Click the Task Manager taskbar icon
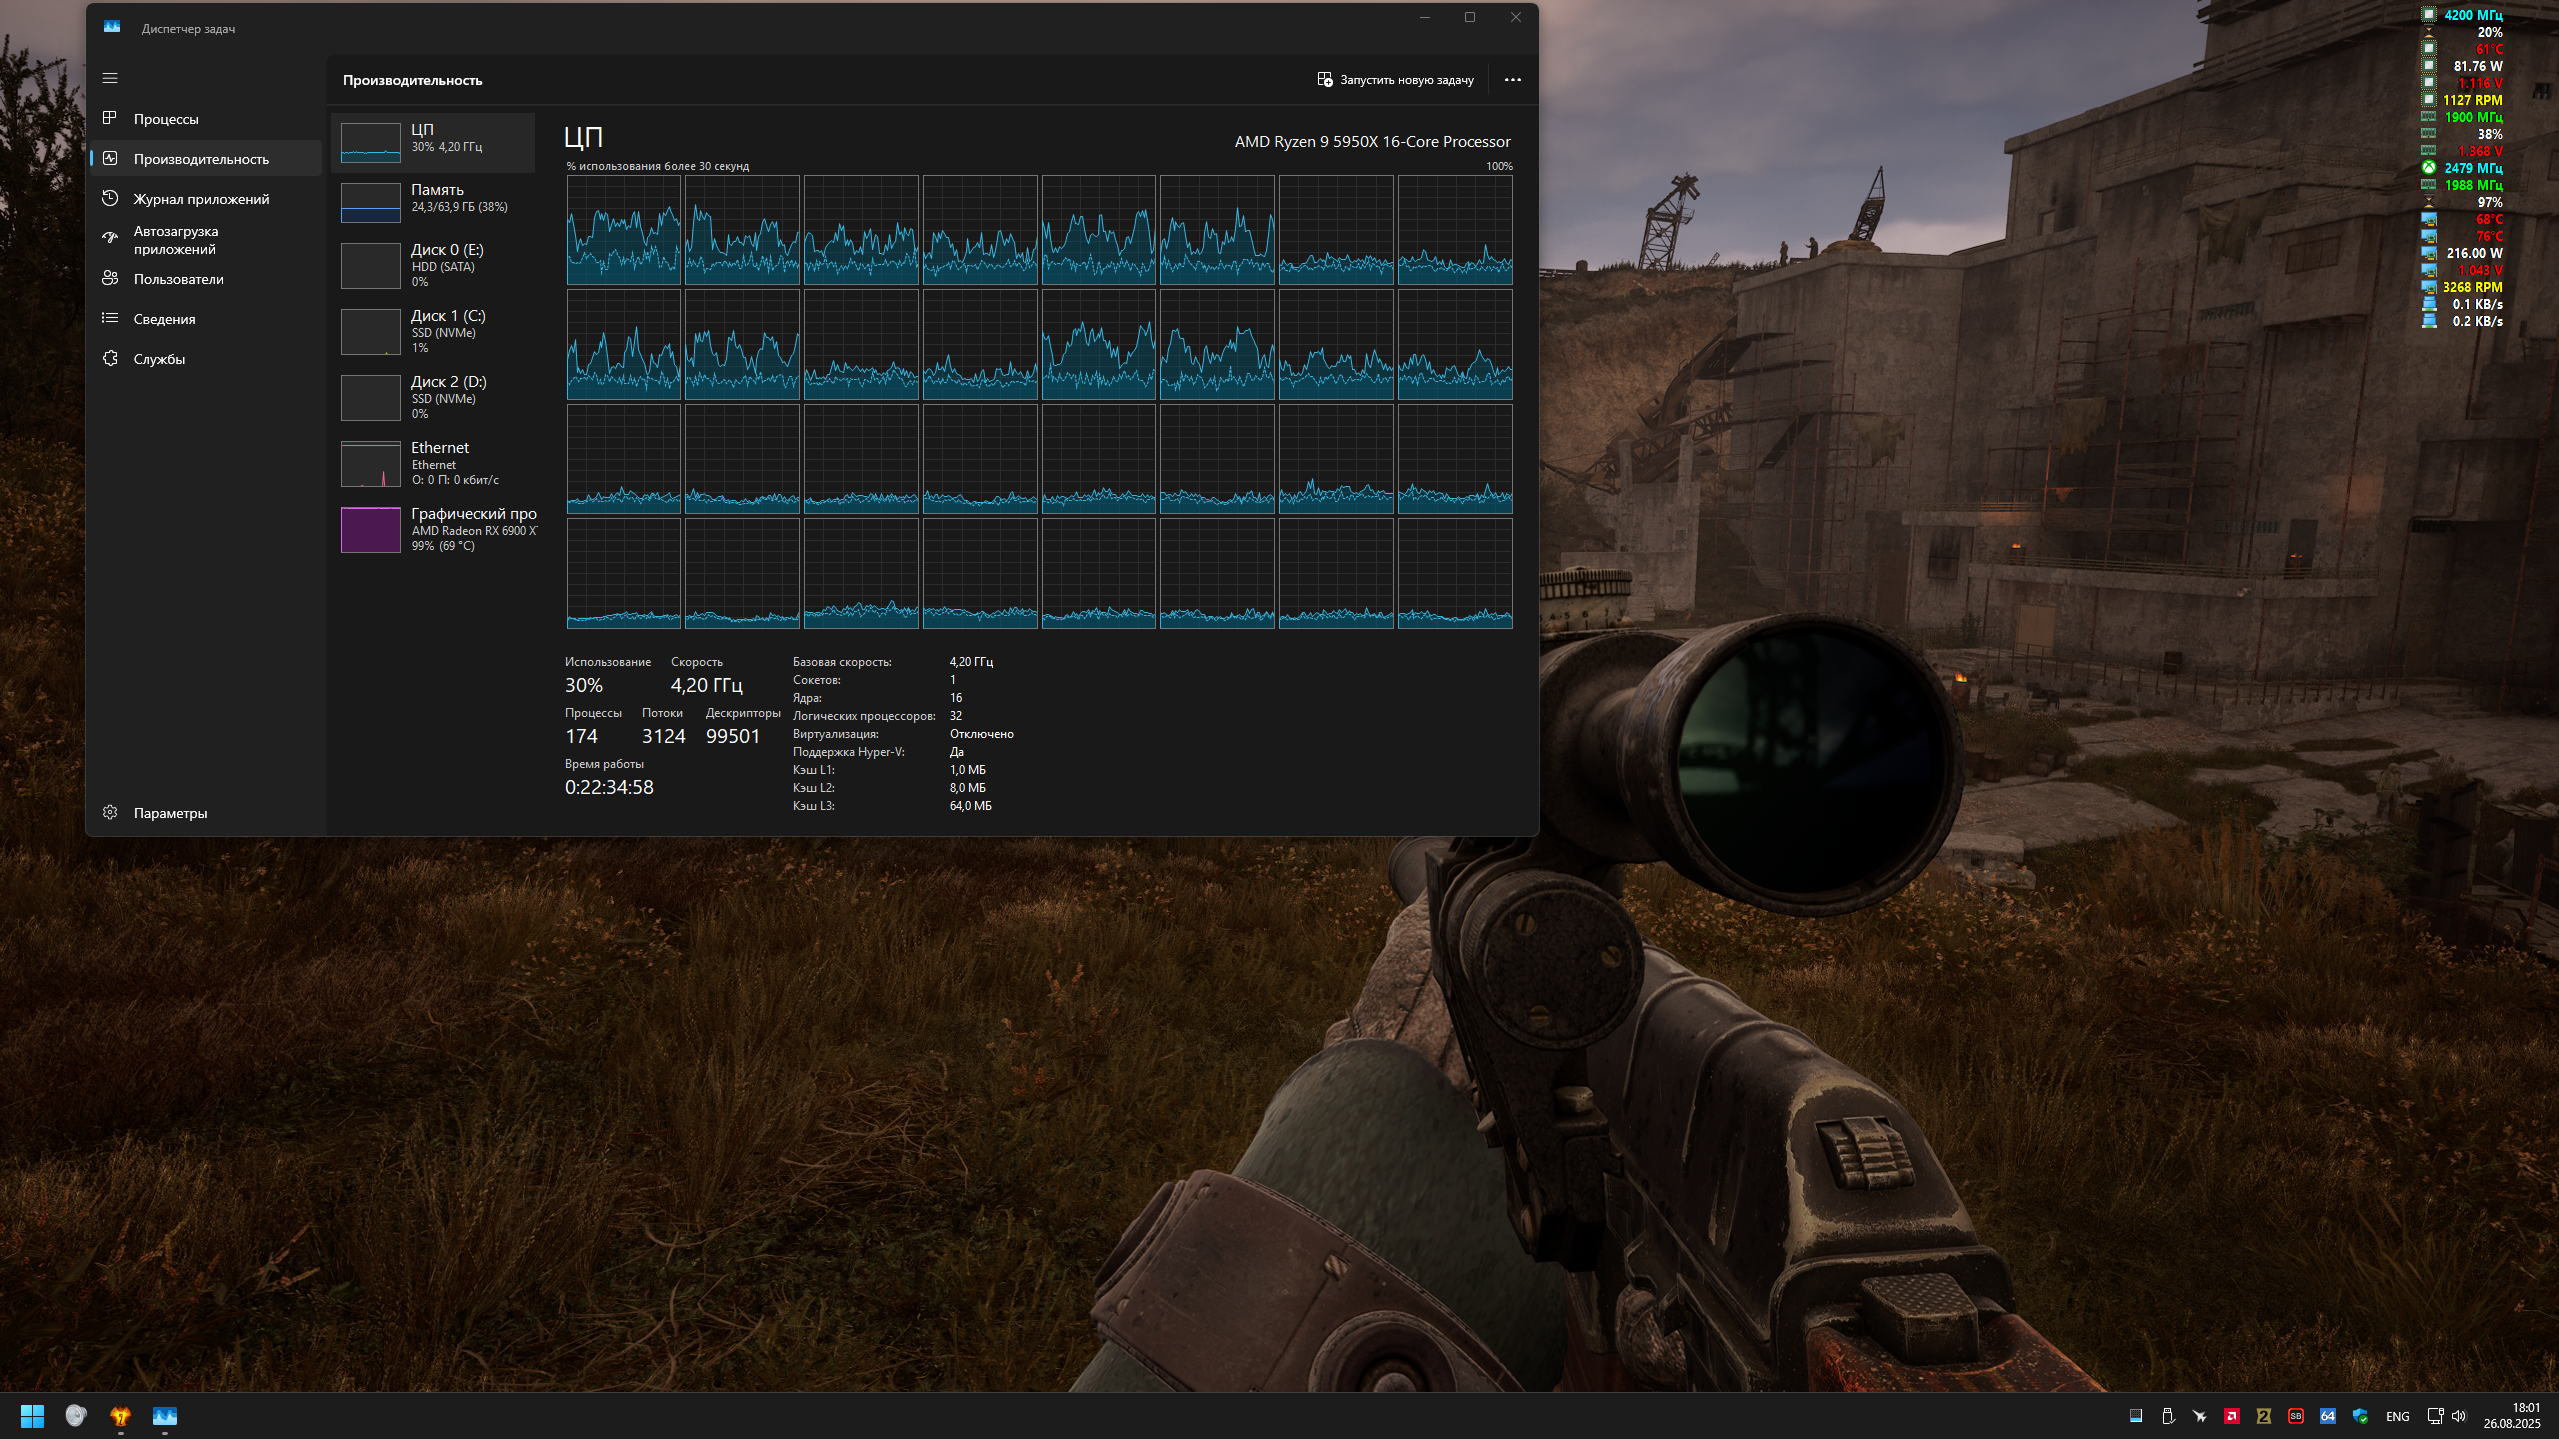Viewport: 2559px width, 1439px height. click(x=164, y=1416)
